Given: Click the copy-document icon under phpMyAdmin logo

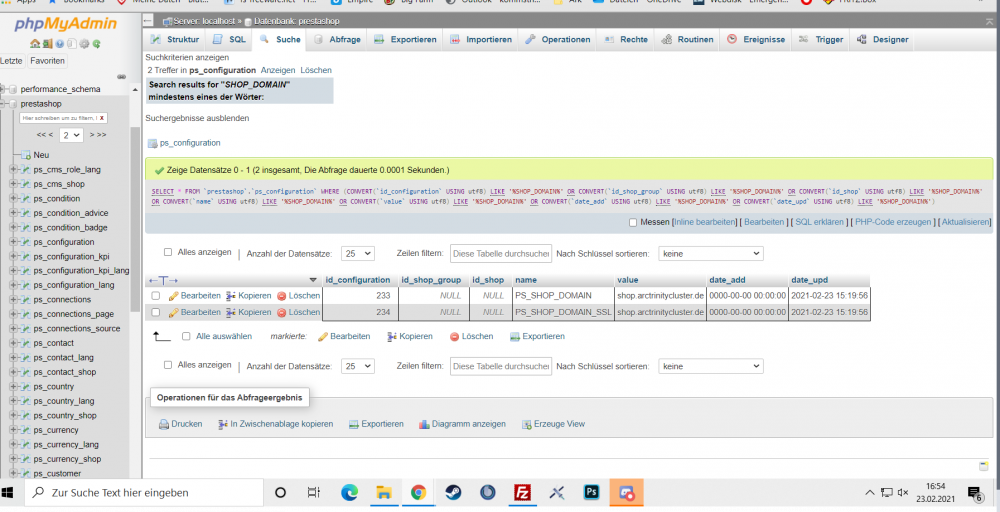Looking at the screenshot, I should (x=71, y=44).
